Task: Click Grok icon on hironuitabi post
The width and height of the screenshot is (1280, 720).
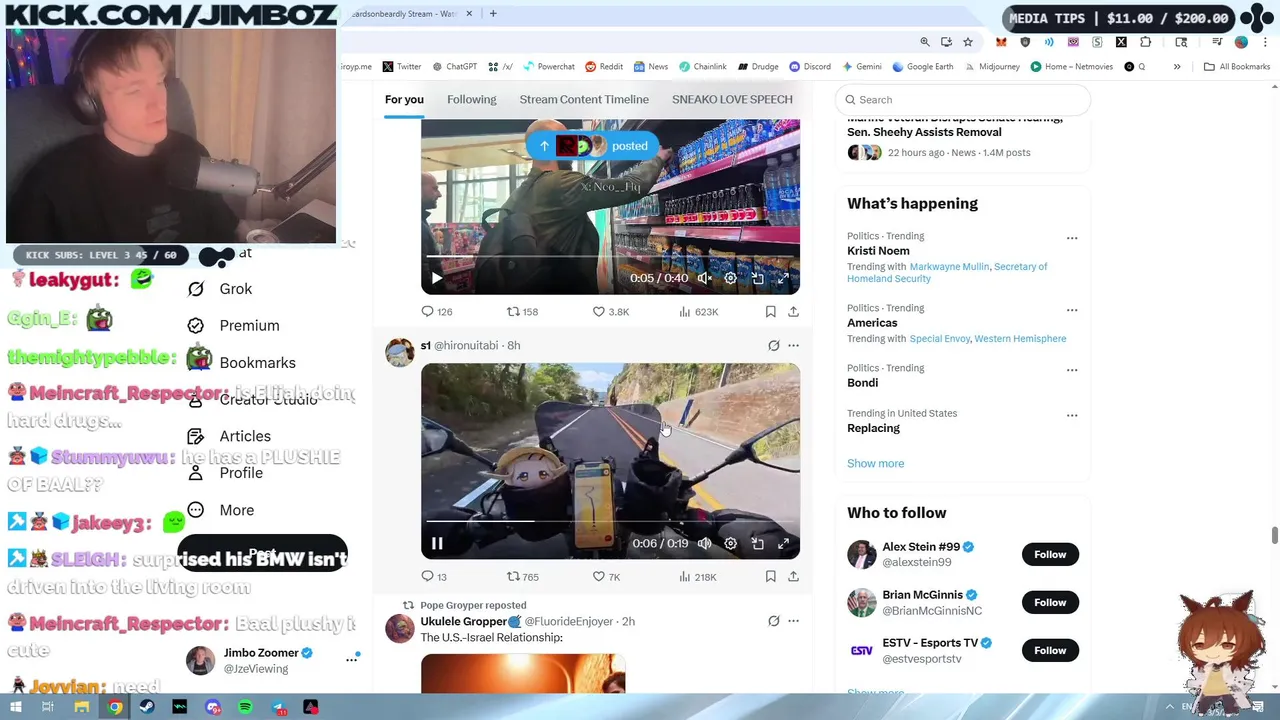Action: [x=773, y=346]
